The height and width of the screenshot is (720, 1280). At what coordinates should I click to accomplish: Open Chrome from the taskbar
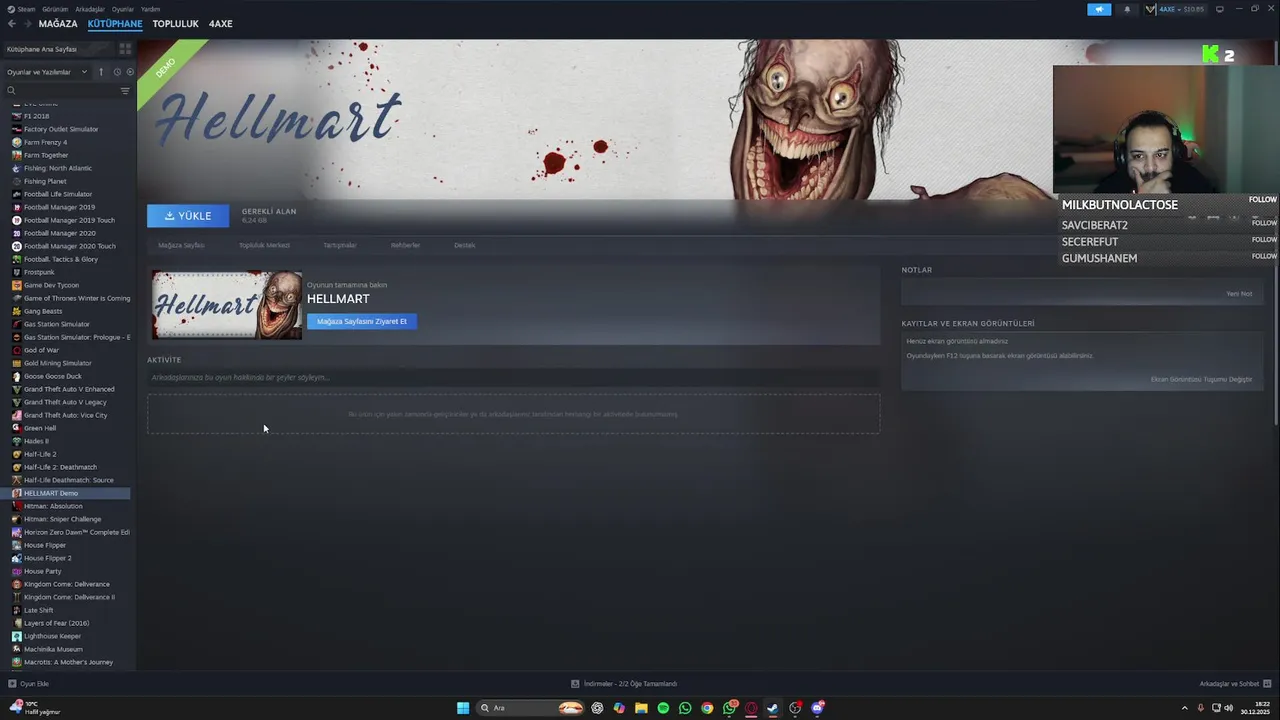pyautogui.click(x=707, y=708)
